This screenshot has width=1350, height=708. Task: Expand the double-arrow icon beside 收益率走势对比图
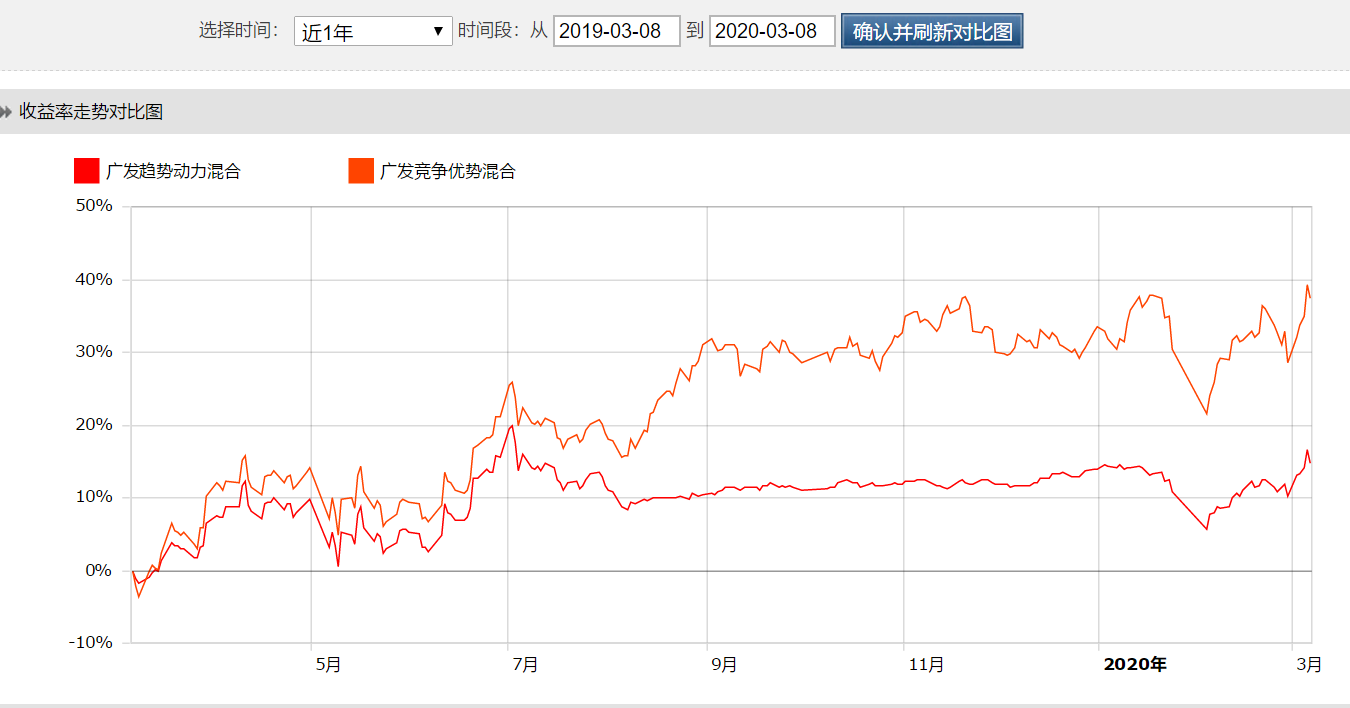(7, 112)
